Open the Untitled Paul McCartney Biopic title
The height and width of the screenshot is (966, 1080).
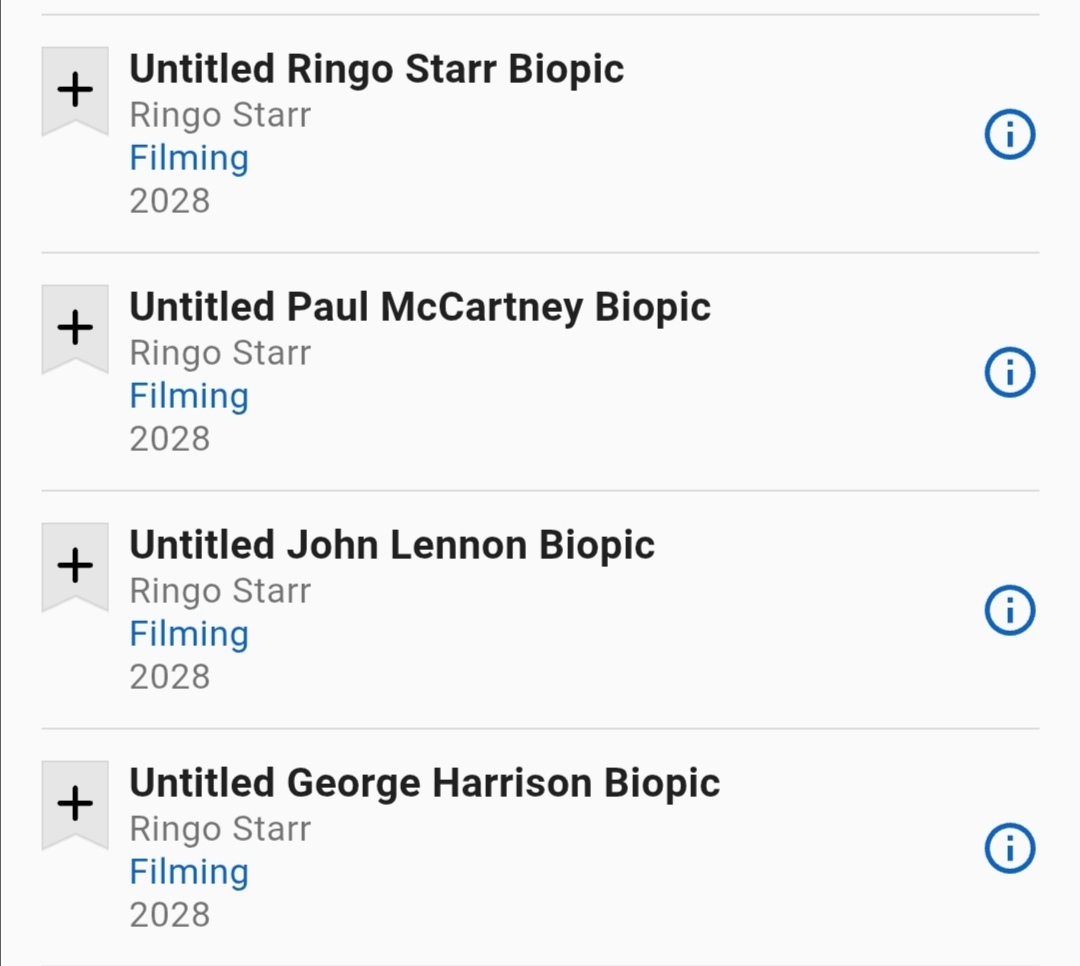coord(420,307)
